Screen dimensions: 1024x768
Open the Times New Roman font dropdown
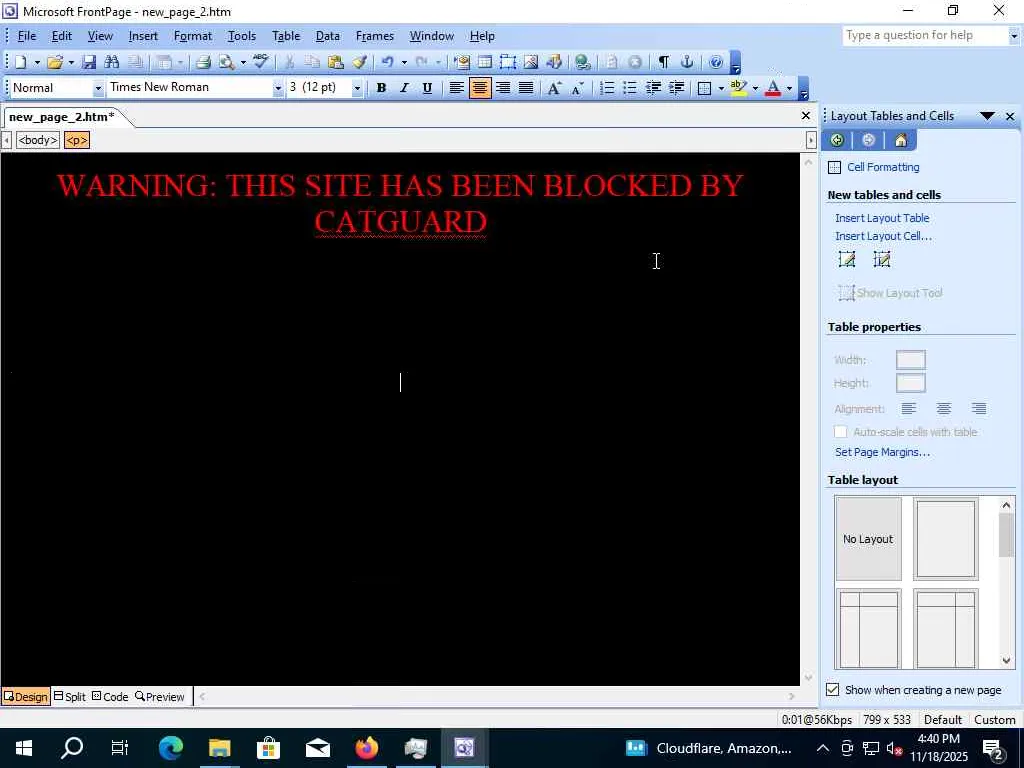click(278, 88)
